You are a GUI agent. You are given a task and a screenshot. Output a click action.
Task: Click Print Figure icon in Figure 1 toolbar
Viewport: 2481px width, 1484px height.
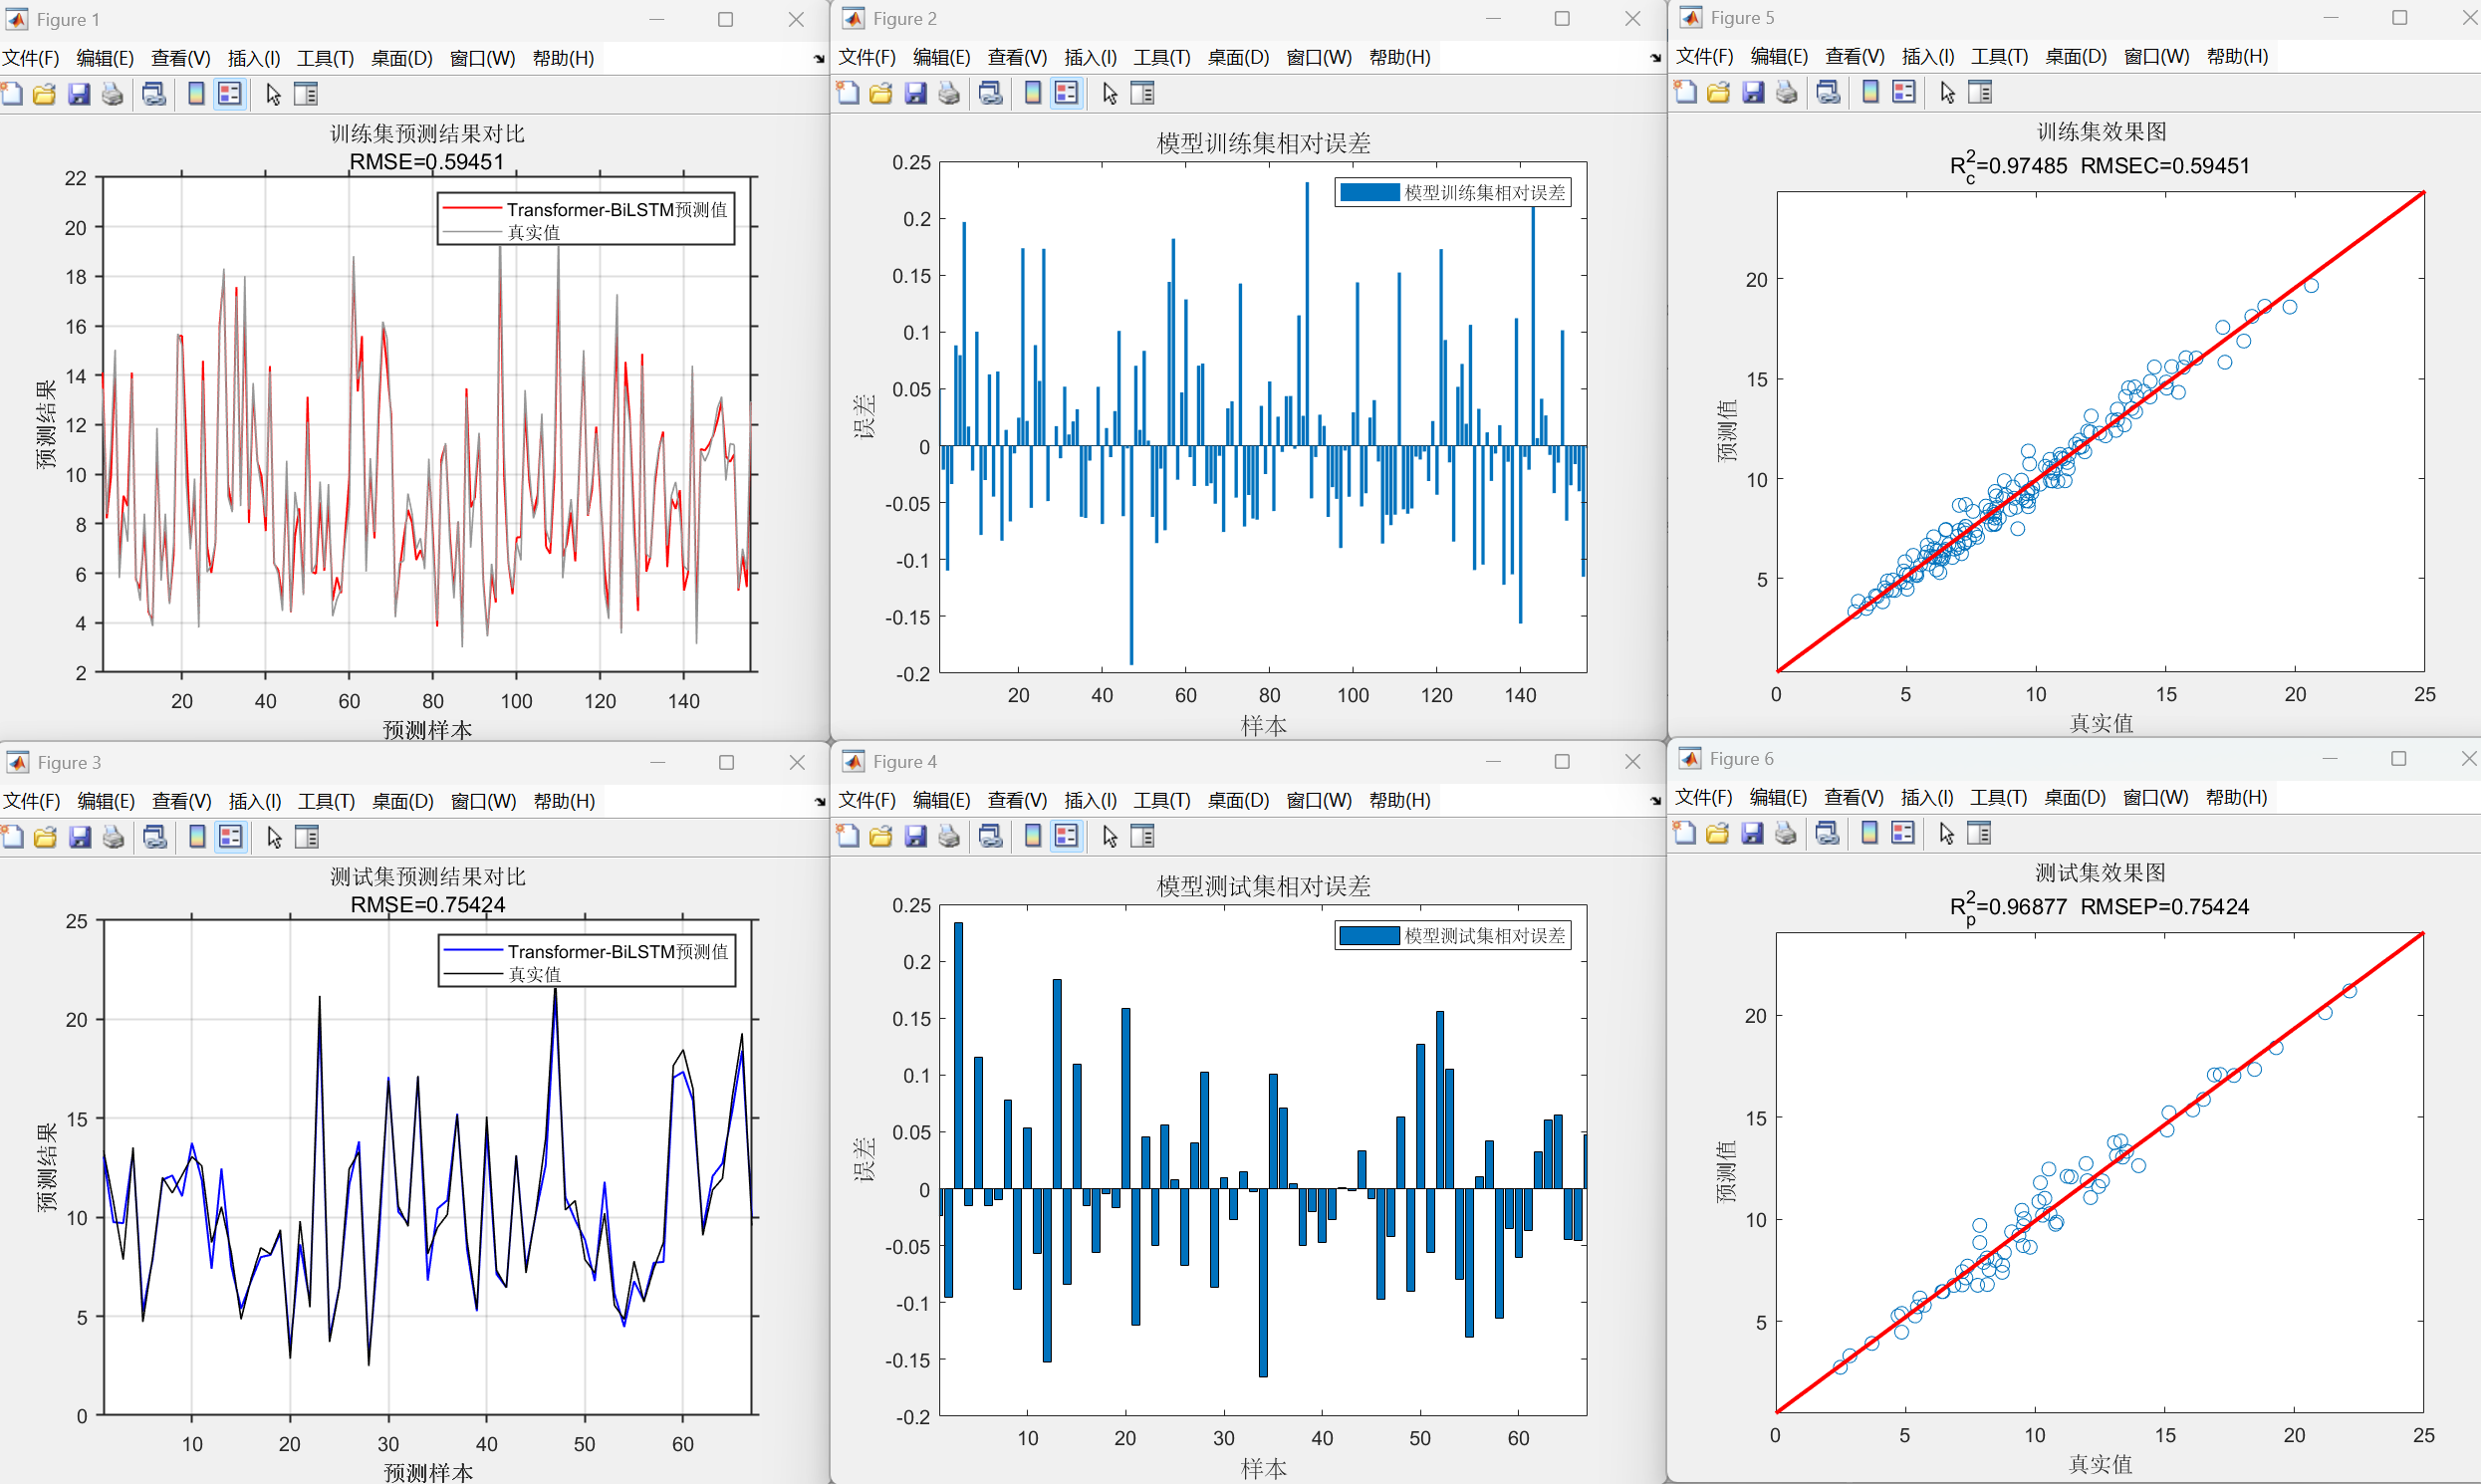(112, 94)
